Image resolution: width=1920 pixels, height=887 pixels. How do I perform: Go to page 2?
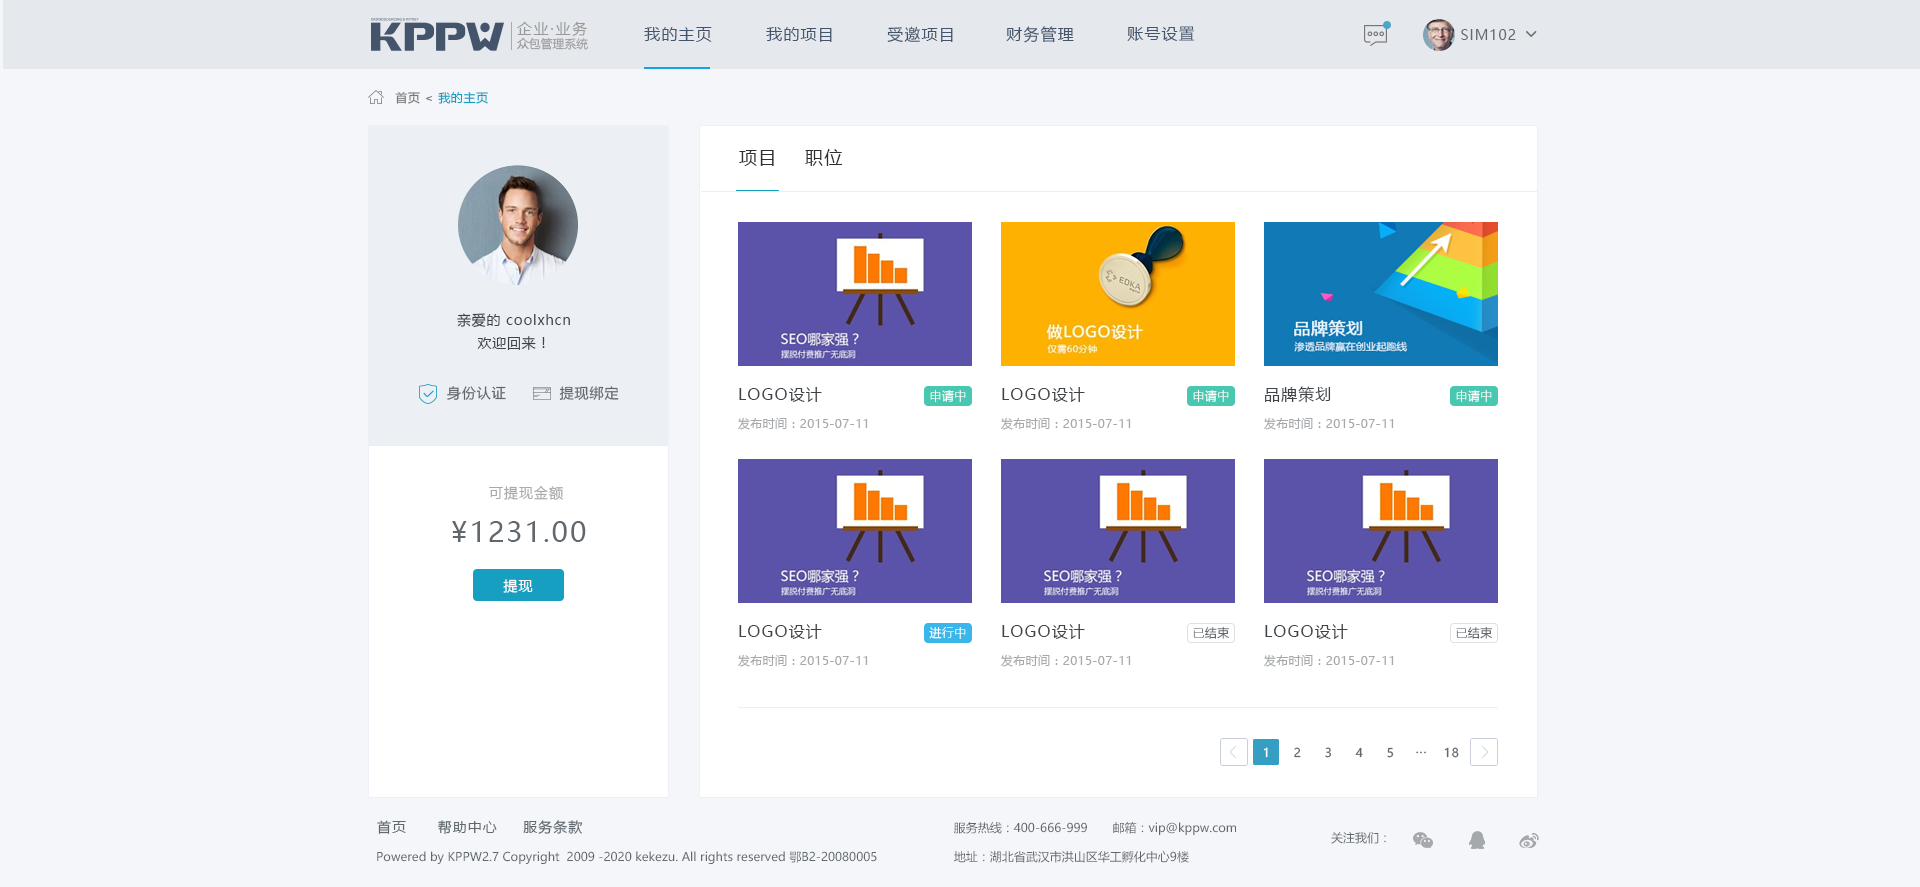click(x=1297, y=752)
